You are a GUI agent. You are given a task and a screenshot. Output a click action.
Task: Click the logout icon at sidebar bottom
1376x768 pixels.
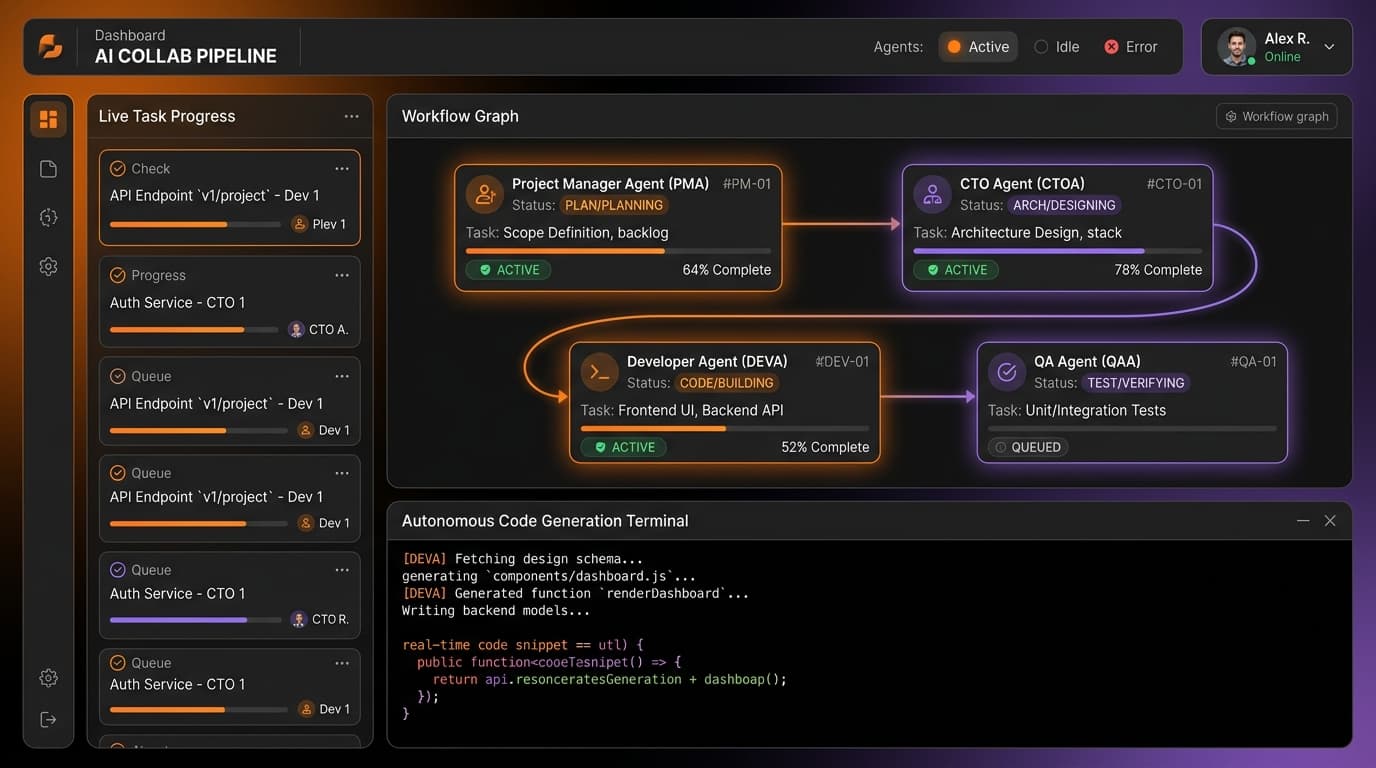pyautogui.click(x=48, y=719)
